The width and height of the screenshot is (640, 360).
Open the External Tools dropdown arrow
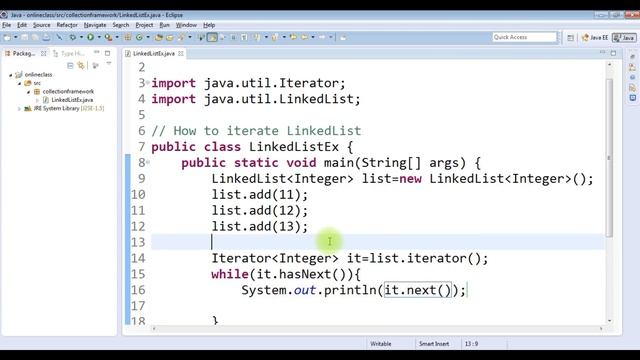(x=117, y=38)
